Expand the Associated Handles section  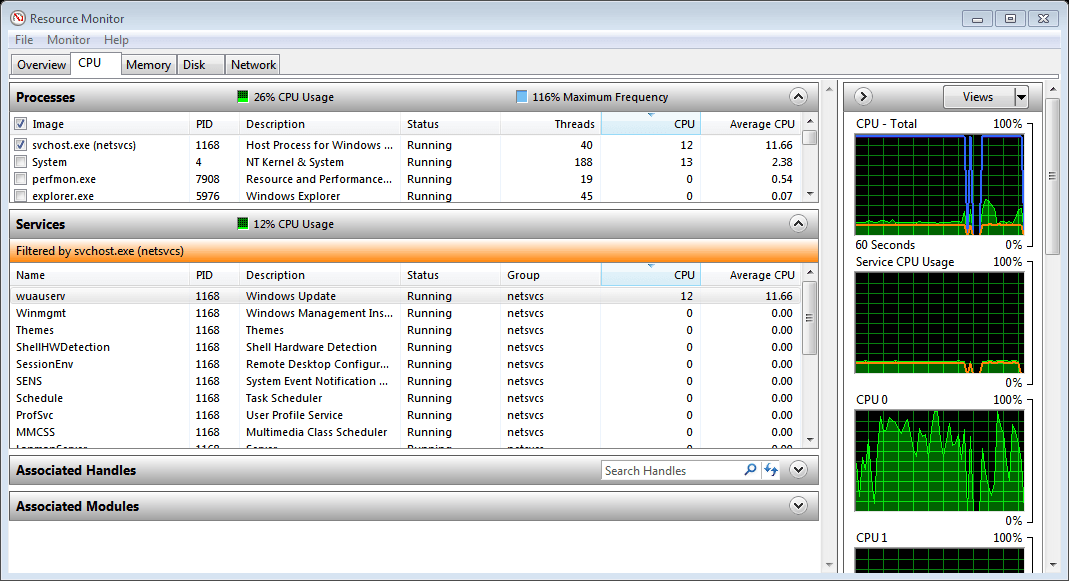(797, 470)
